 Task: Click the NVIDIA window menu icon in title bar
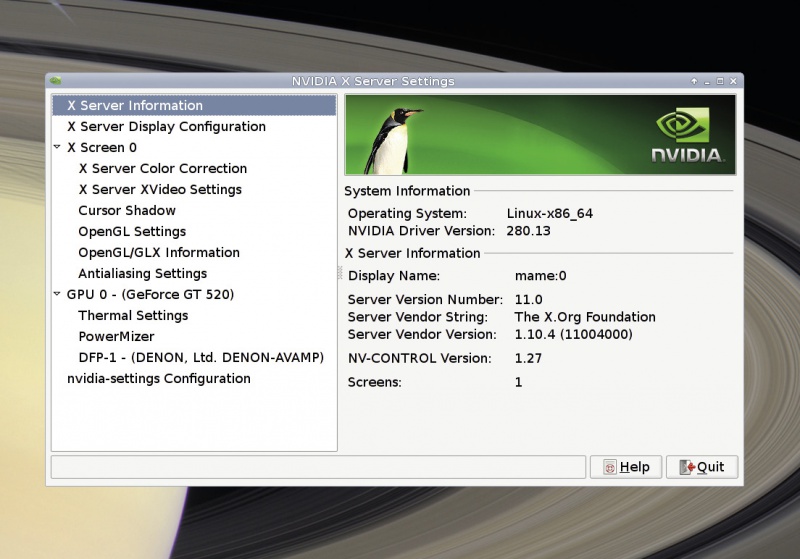click(x=56, y=81)
